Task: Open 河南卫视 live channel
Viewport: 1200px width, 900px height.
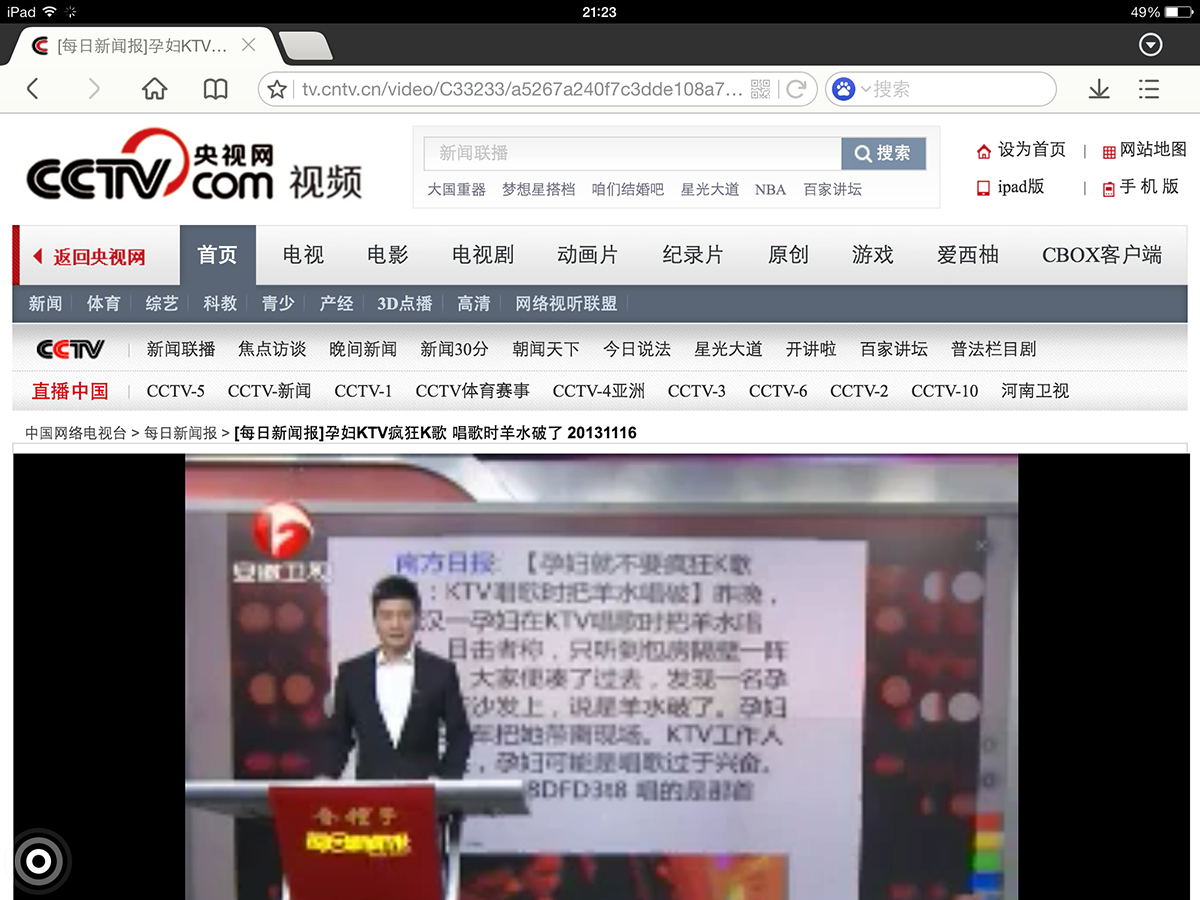Action: click(1035, 391)
